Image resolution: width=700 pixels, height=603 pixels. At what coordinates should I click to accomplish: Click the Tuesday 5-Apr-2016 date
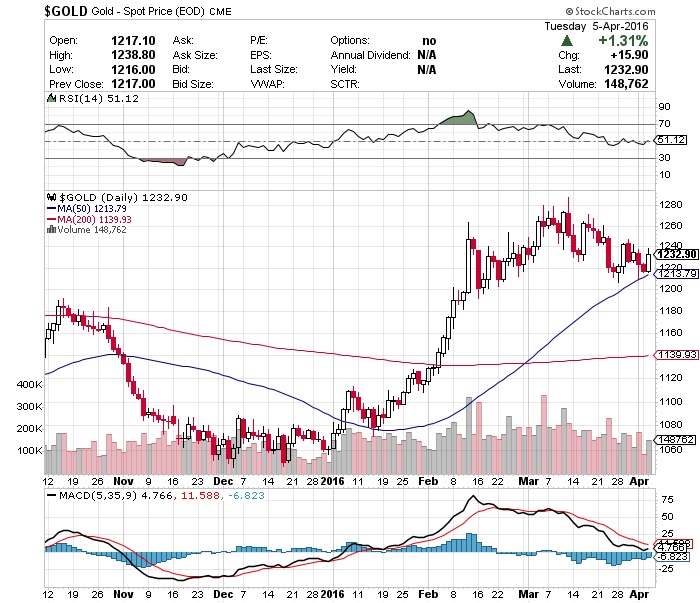[x=596, y=26]
